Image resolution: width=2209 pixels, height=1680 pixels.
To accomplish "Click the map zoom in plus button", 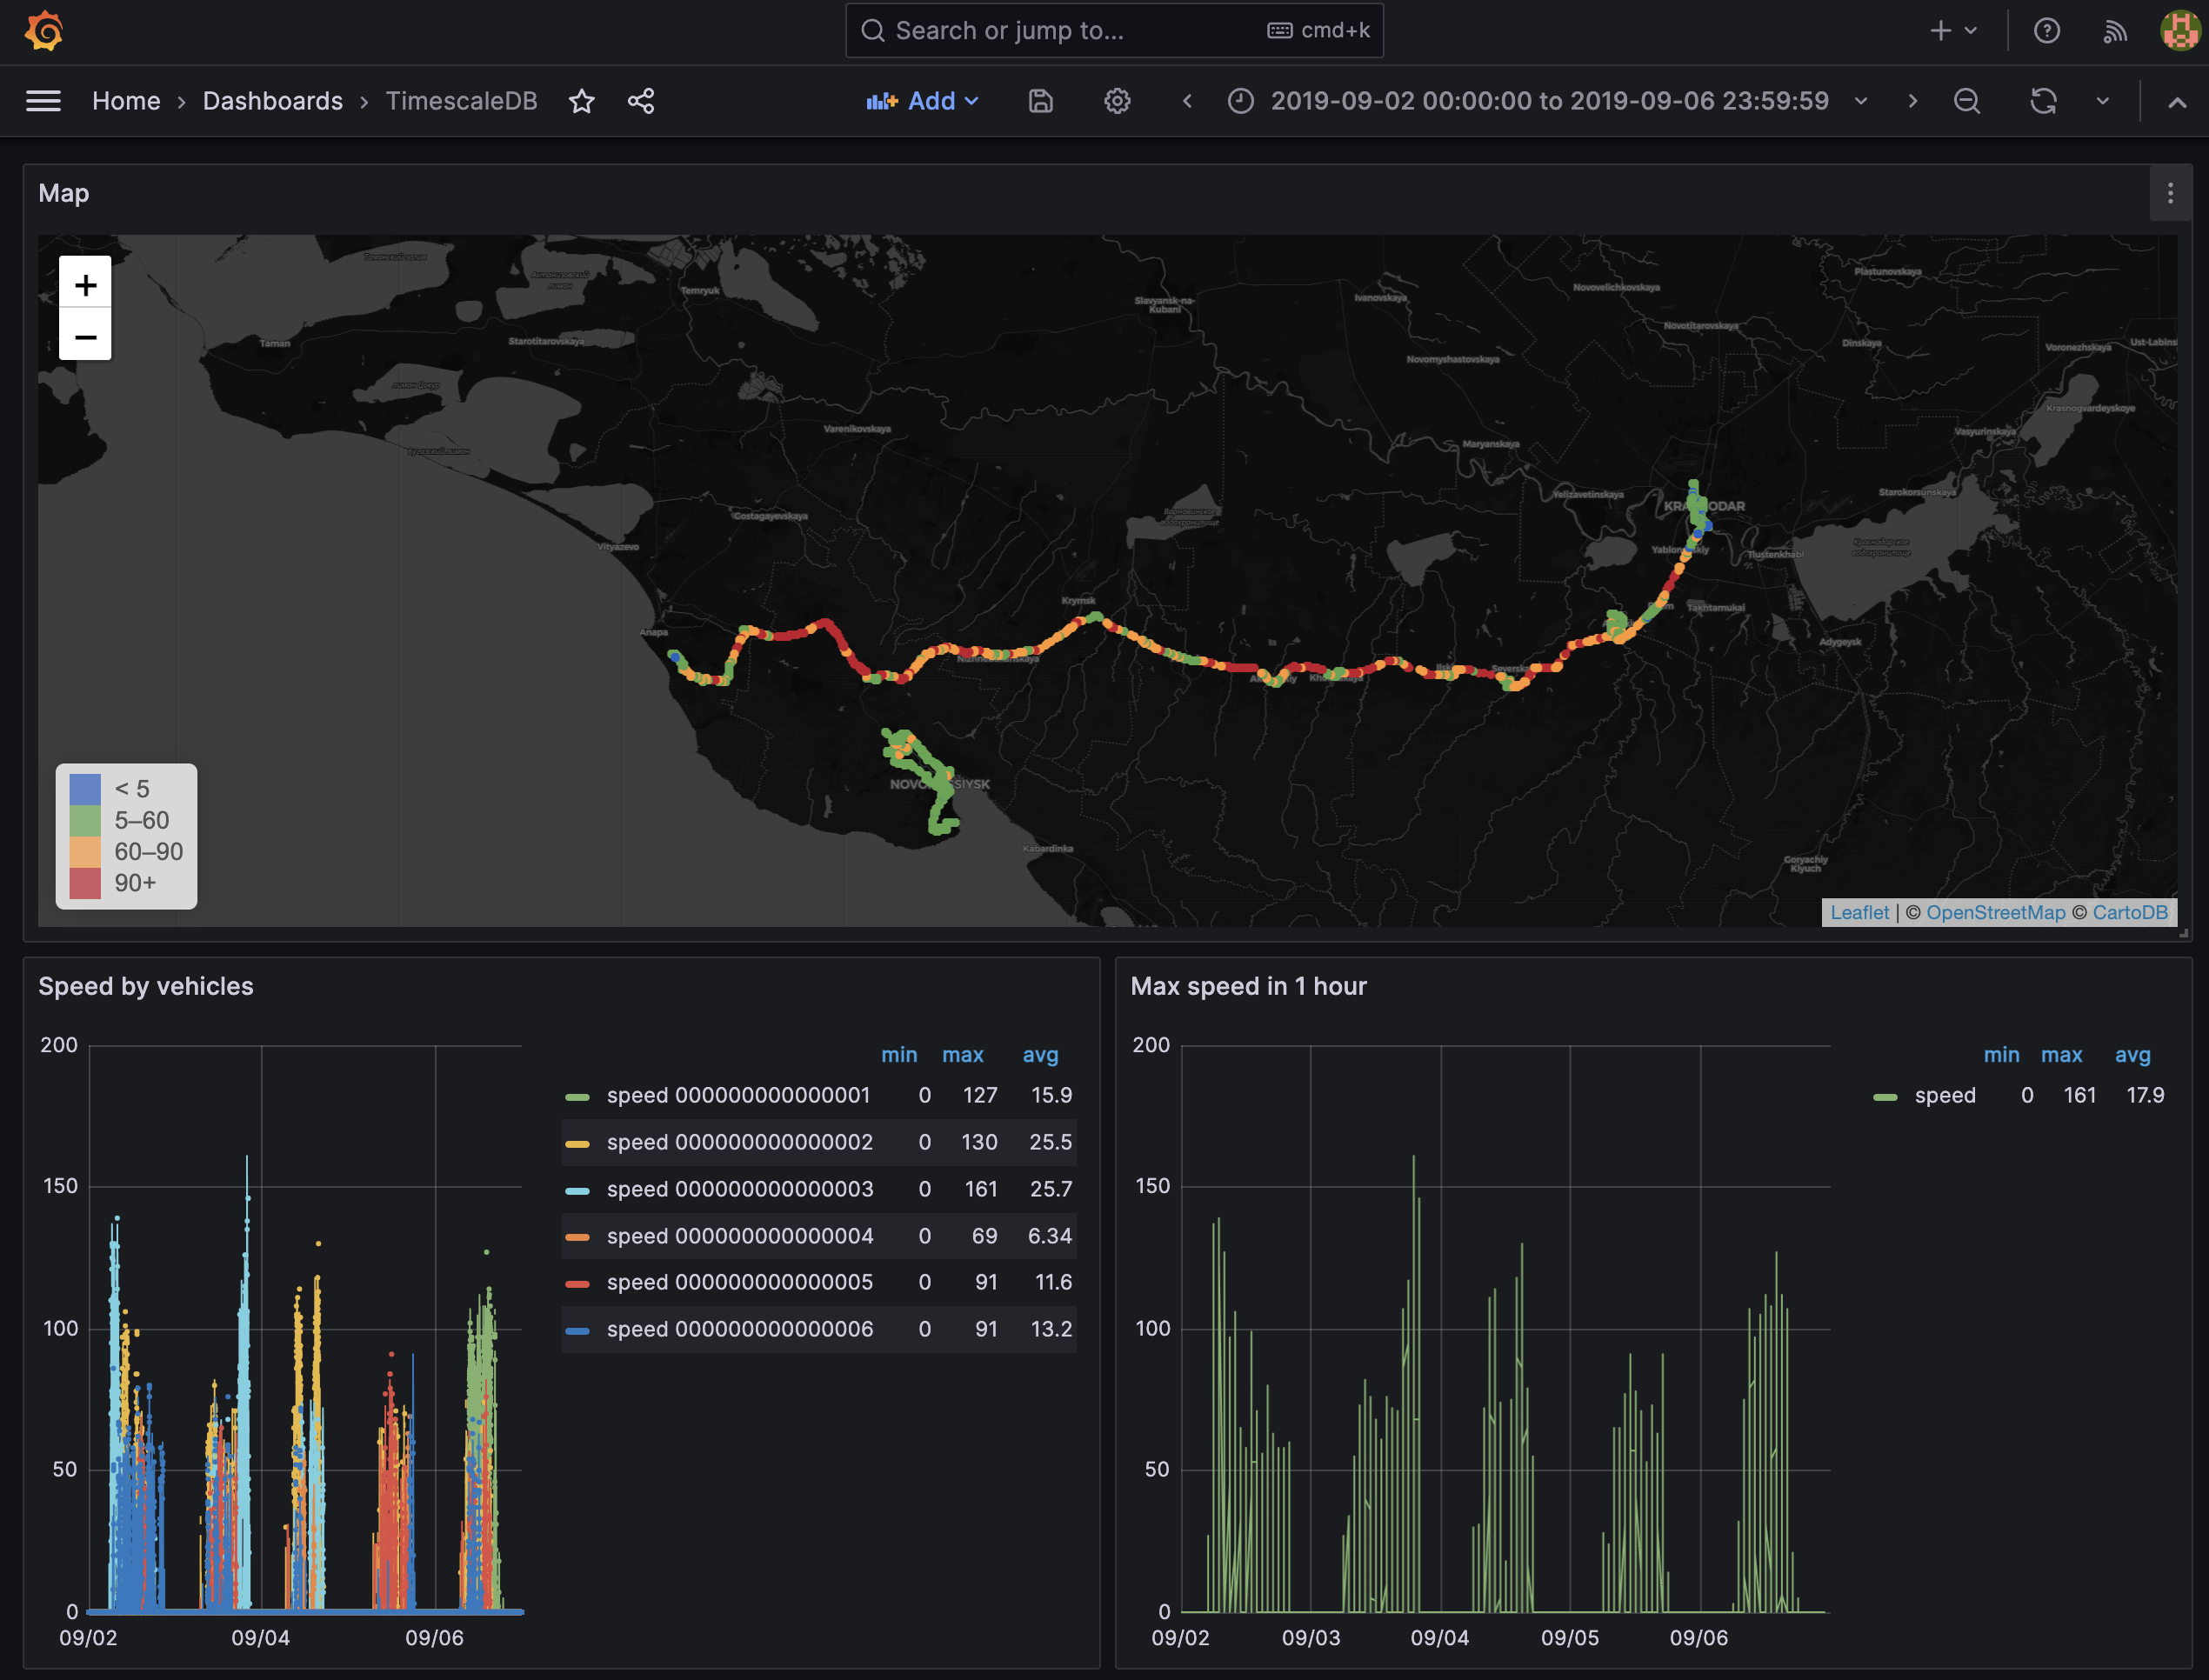I will tap(85, 285).
